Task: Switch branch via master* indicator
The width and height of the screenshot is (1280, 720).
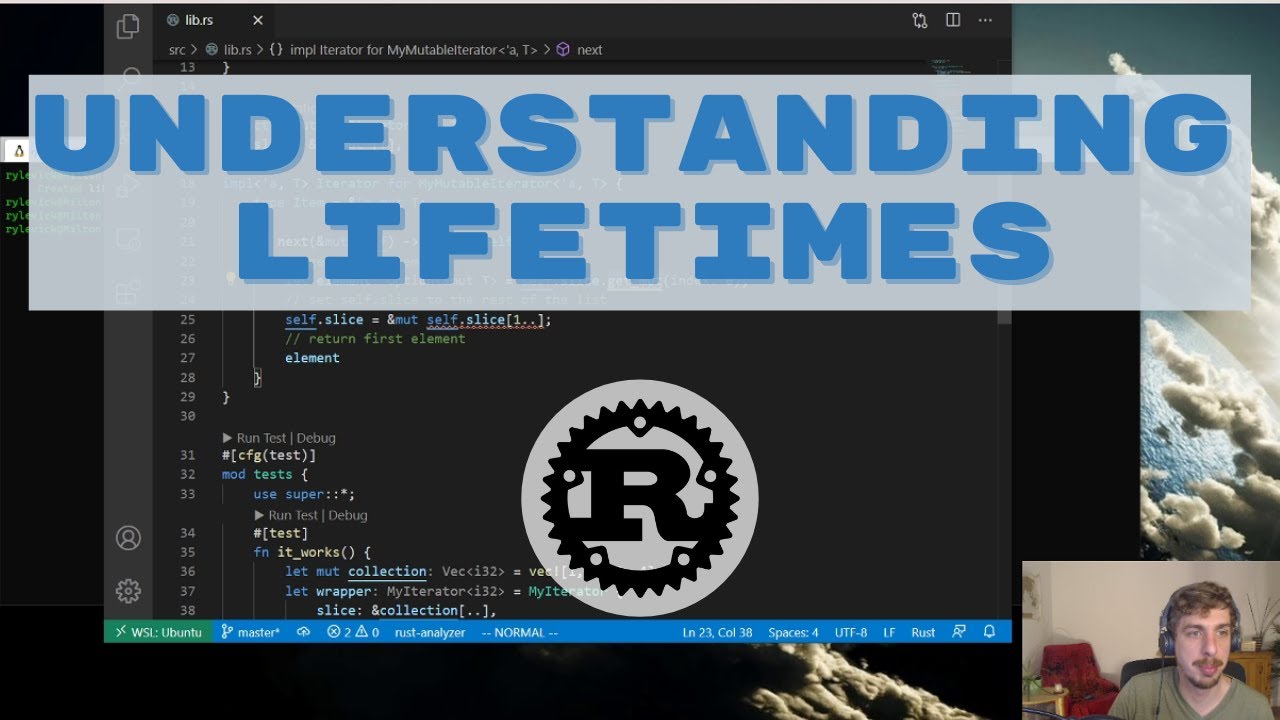Action: coord(251,632)
